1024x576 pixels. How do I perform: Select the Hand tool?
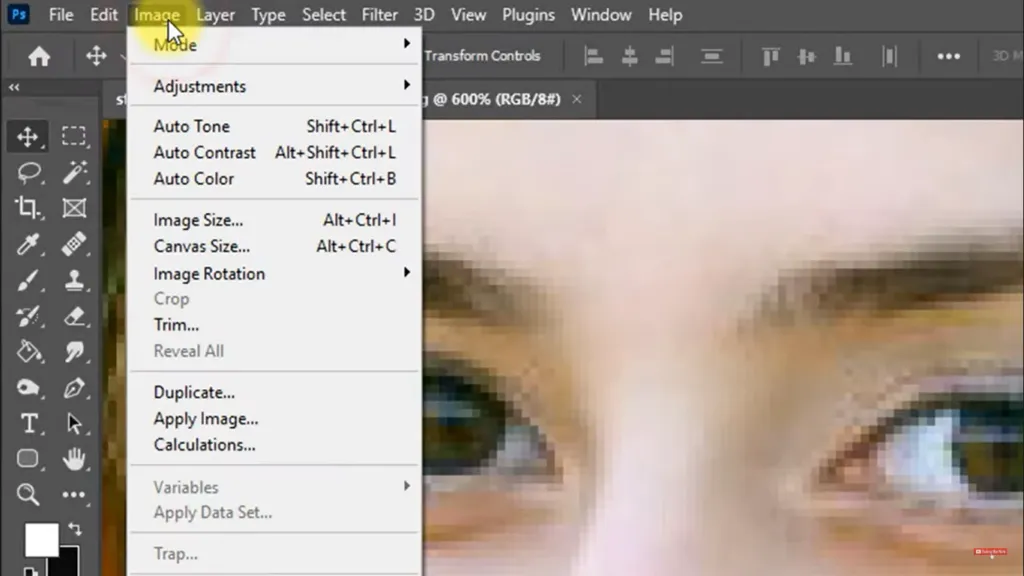74,459
